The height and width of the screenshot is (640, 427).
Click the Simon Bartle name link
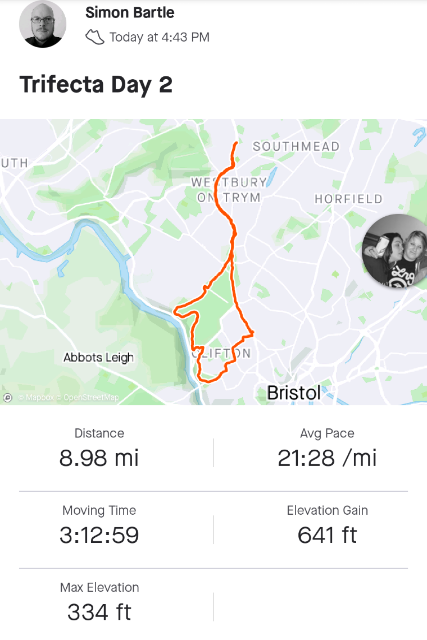pos(130,13)
